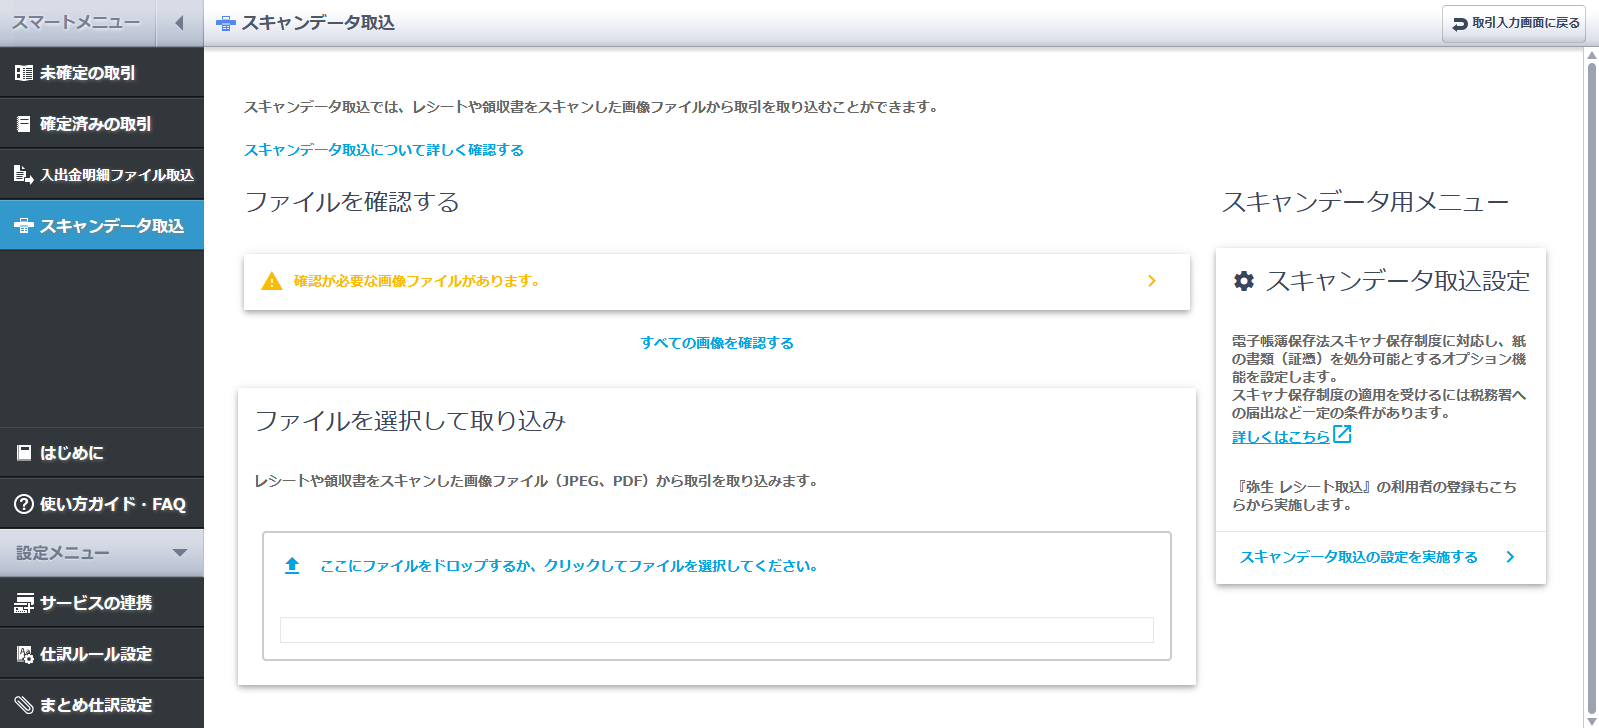Click the question mark icon for FAQ
This screenshot has height=728, width=1599.
24,504
